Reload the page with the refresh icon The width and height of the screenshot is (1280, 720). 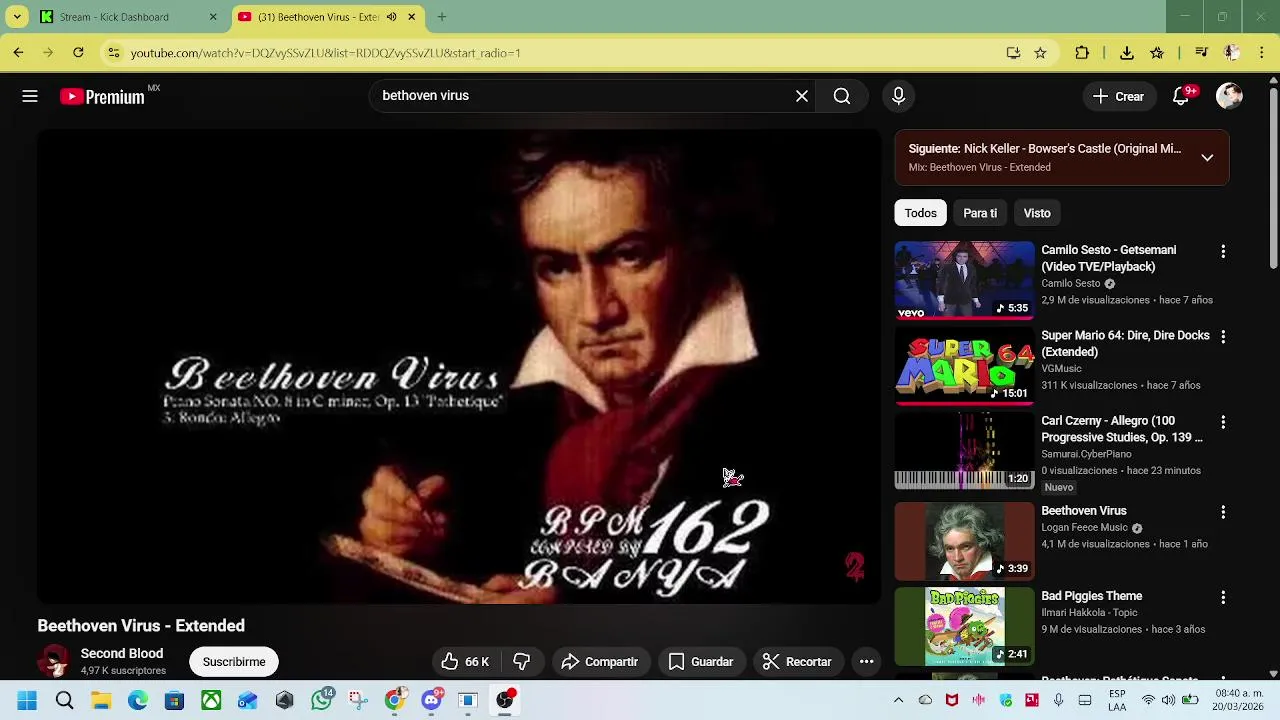(78, 53)
